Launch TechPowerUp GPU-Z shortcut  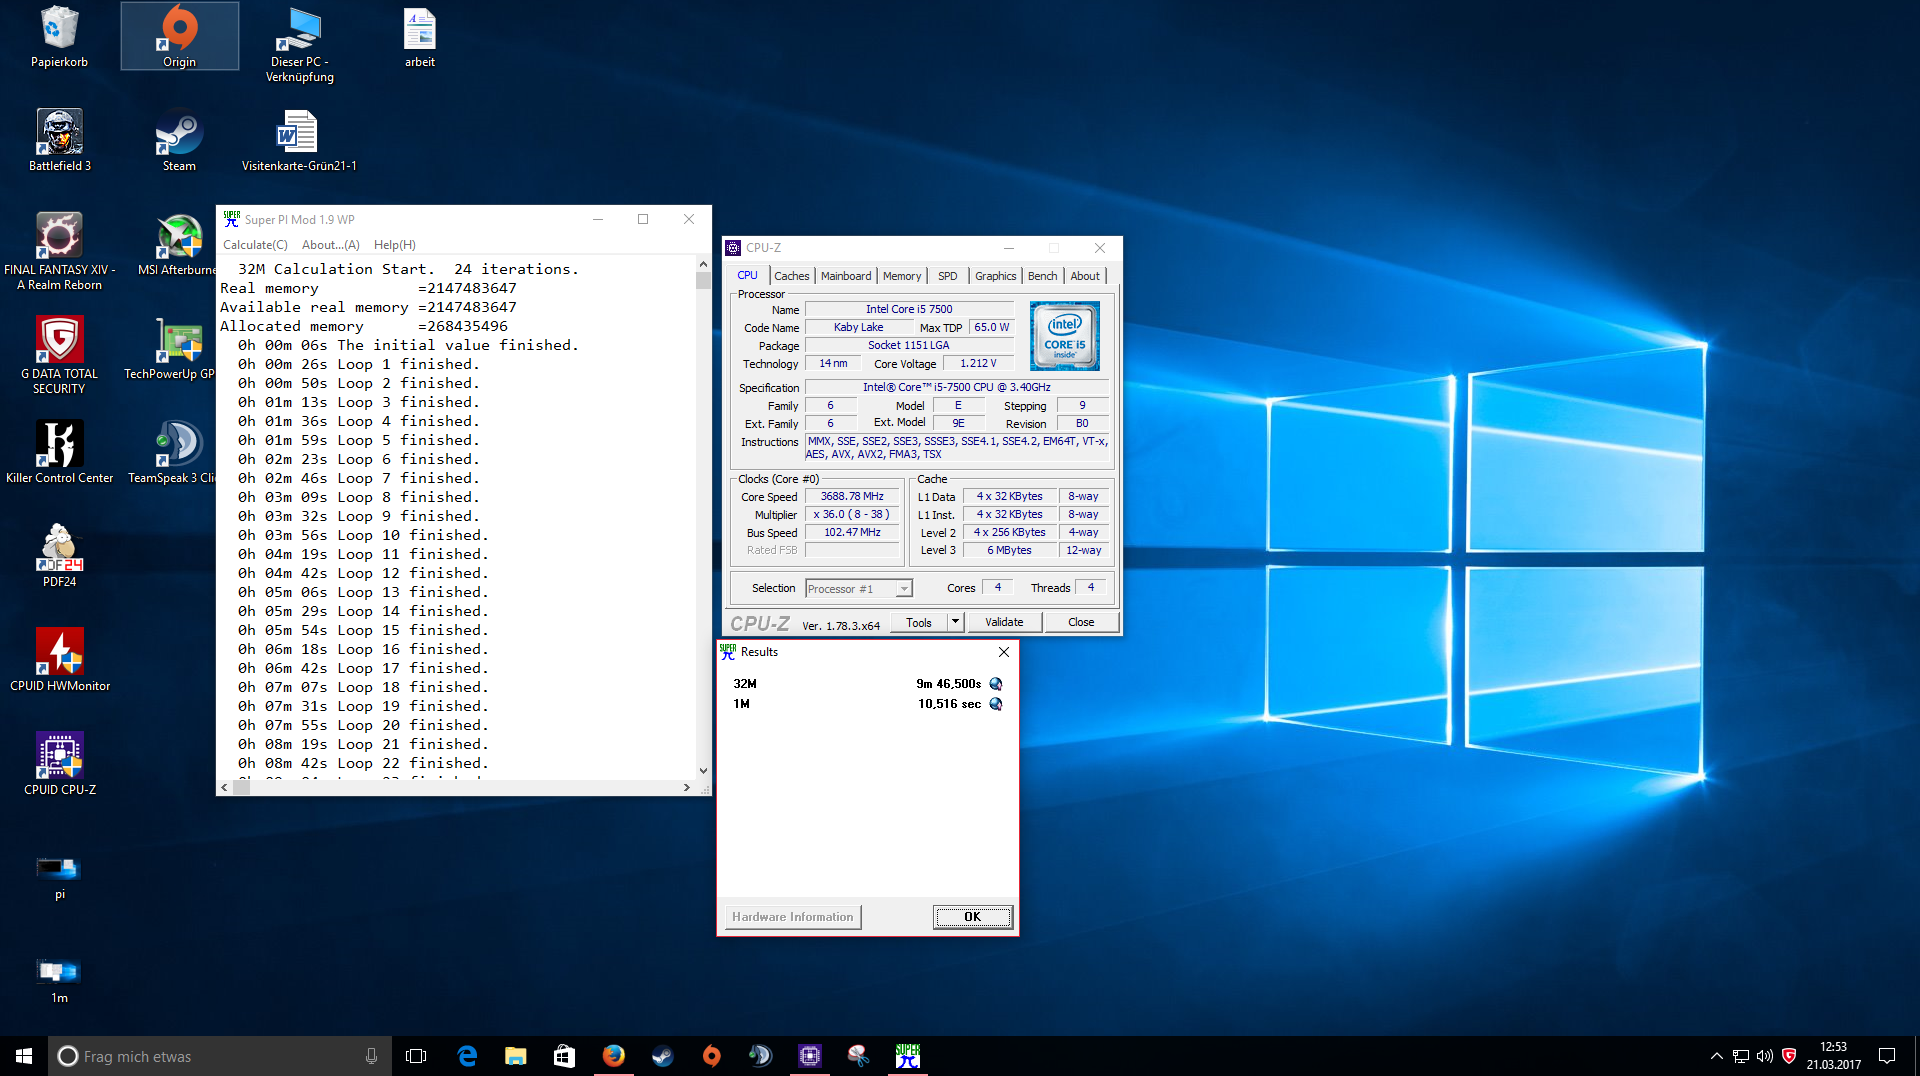[x=171, y=349]
